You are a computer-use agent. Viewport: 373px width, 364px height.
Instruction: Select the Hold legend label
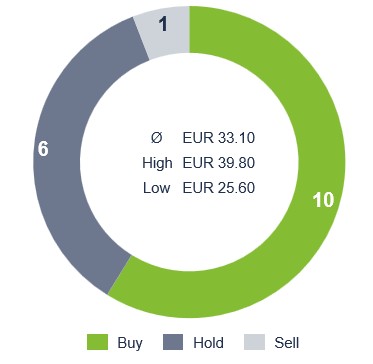pos(208,343)
